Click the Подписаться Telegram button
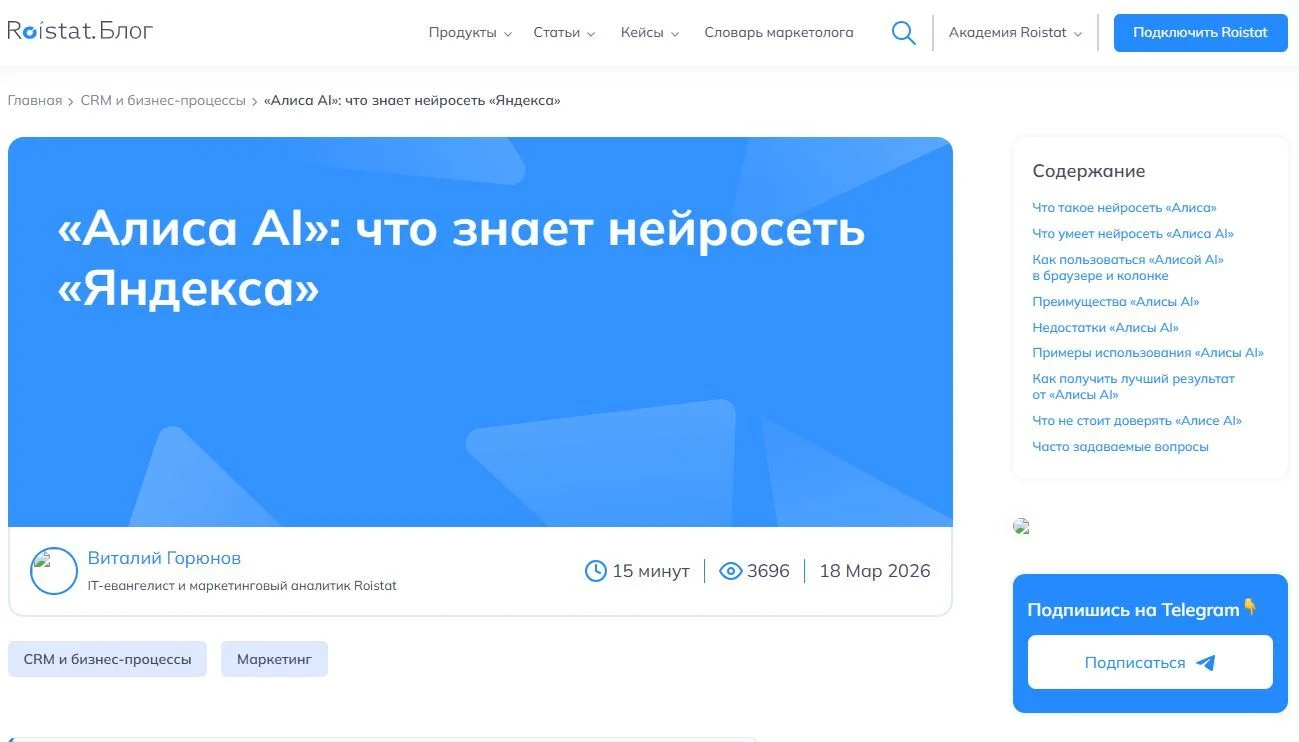Screen dimensions: 1299x742 coord(1150,662)
